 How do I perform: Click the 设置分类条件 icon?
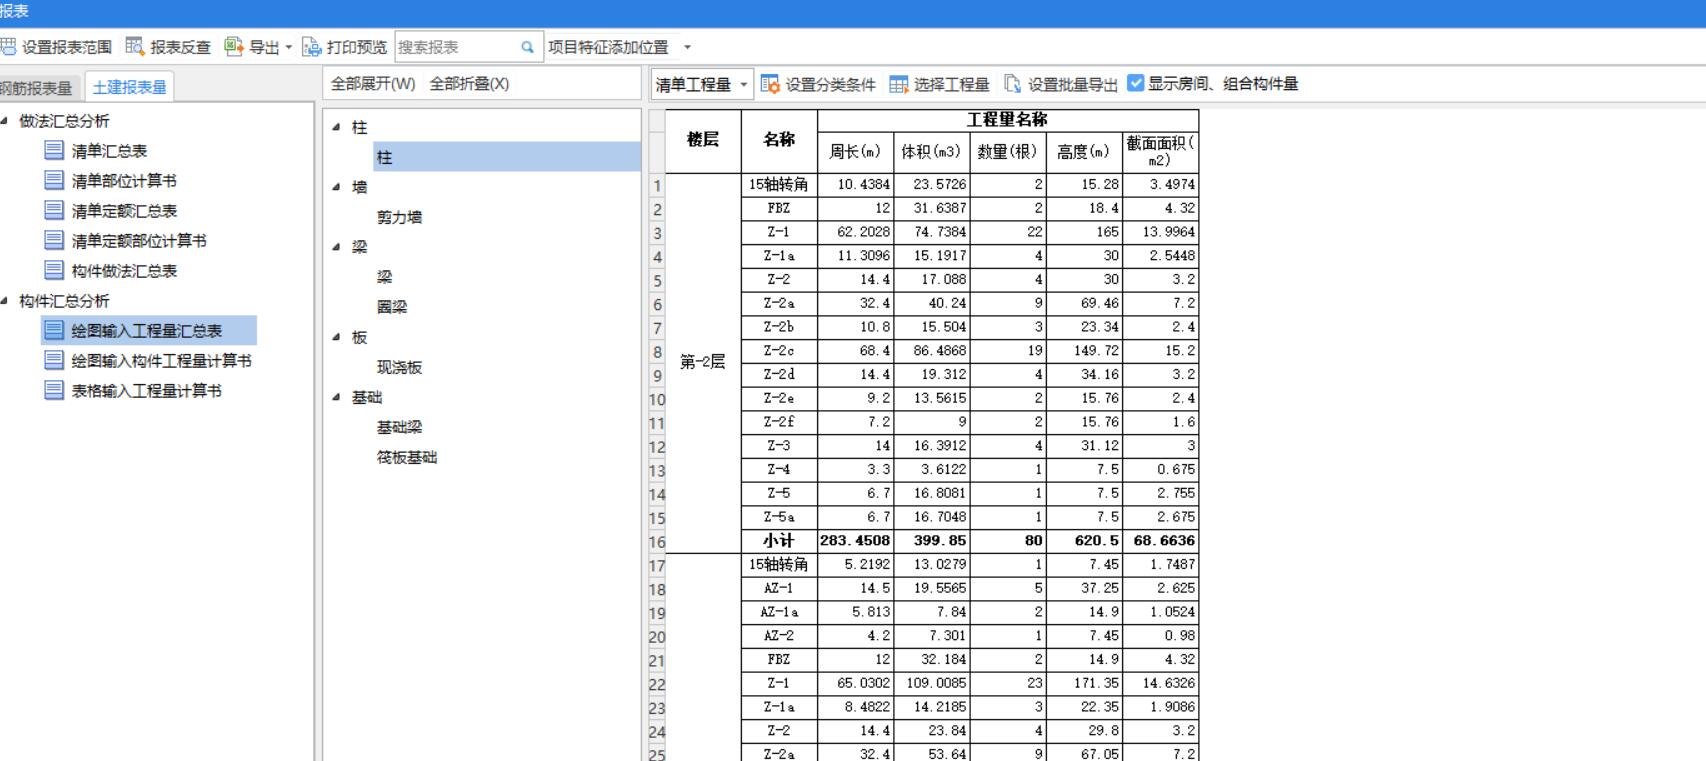pyautogui.click(x=770, y=84)
